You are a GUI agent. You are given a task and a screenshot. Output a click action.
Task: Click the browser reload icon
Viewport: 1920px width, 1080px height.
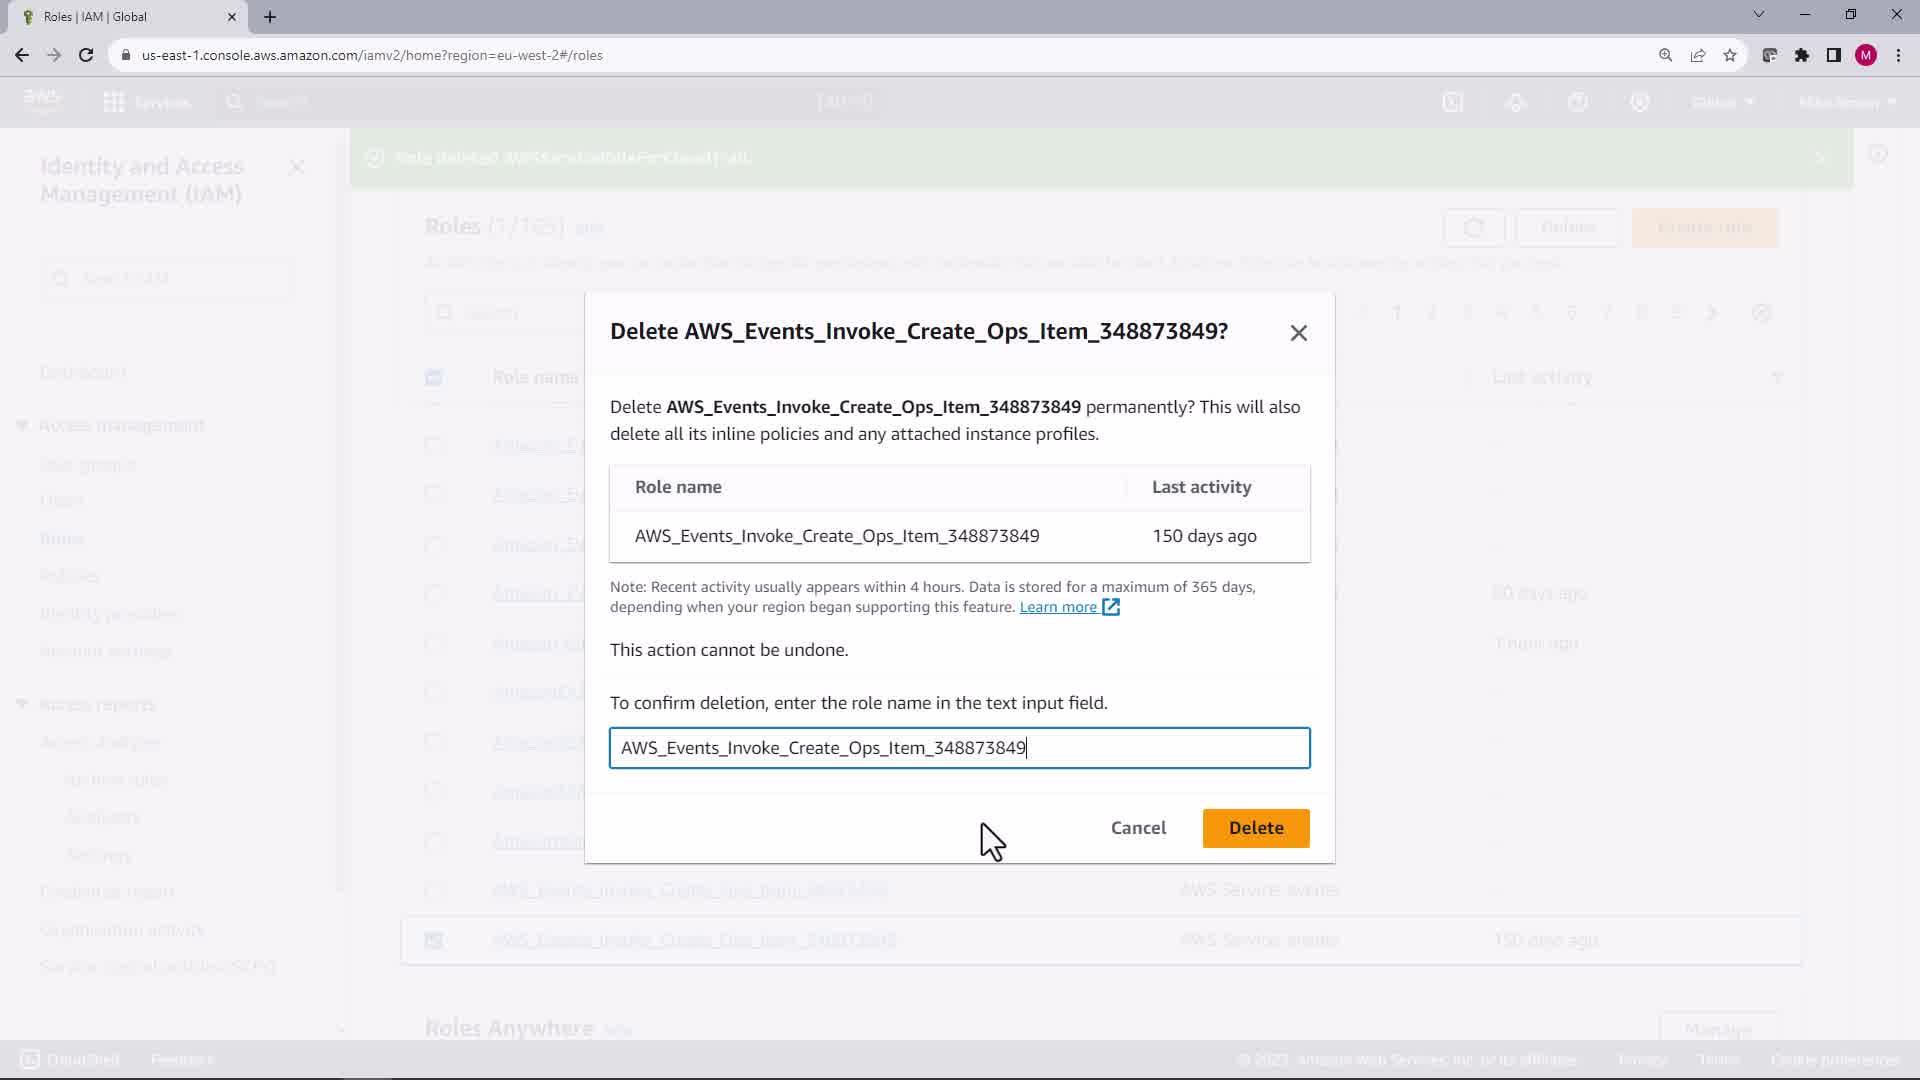click(86, 55)
